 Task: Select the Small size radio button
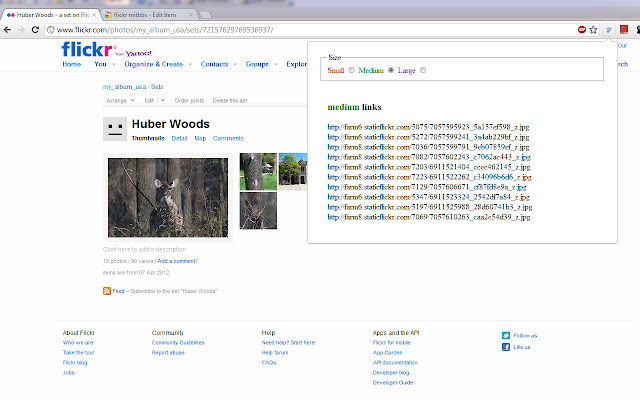point(351,70)
